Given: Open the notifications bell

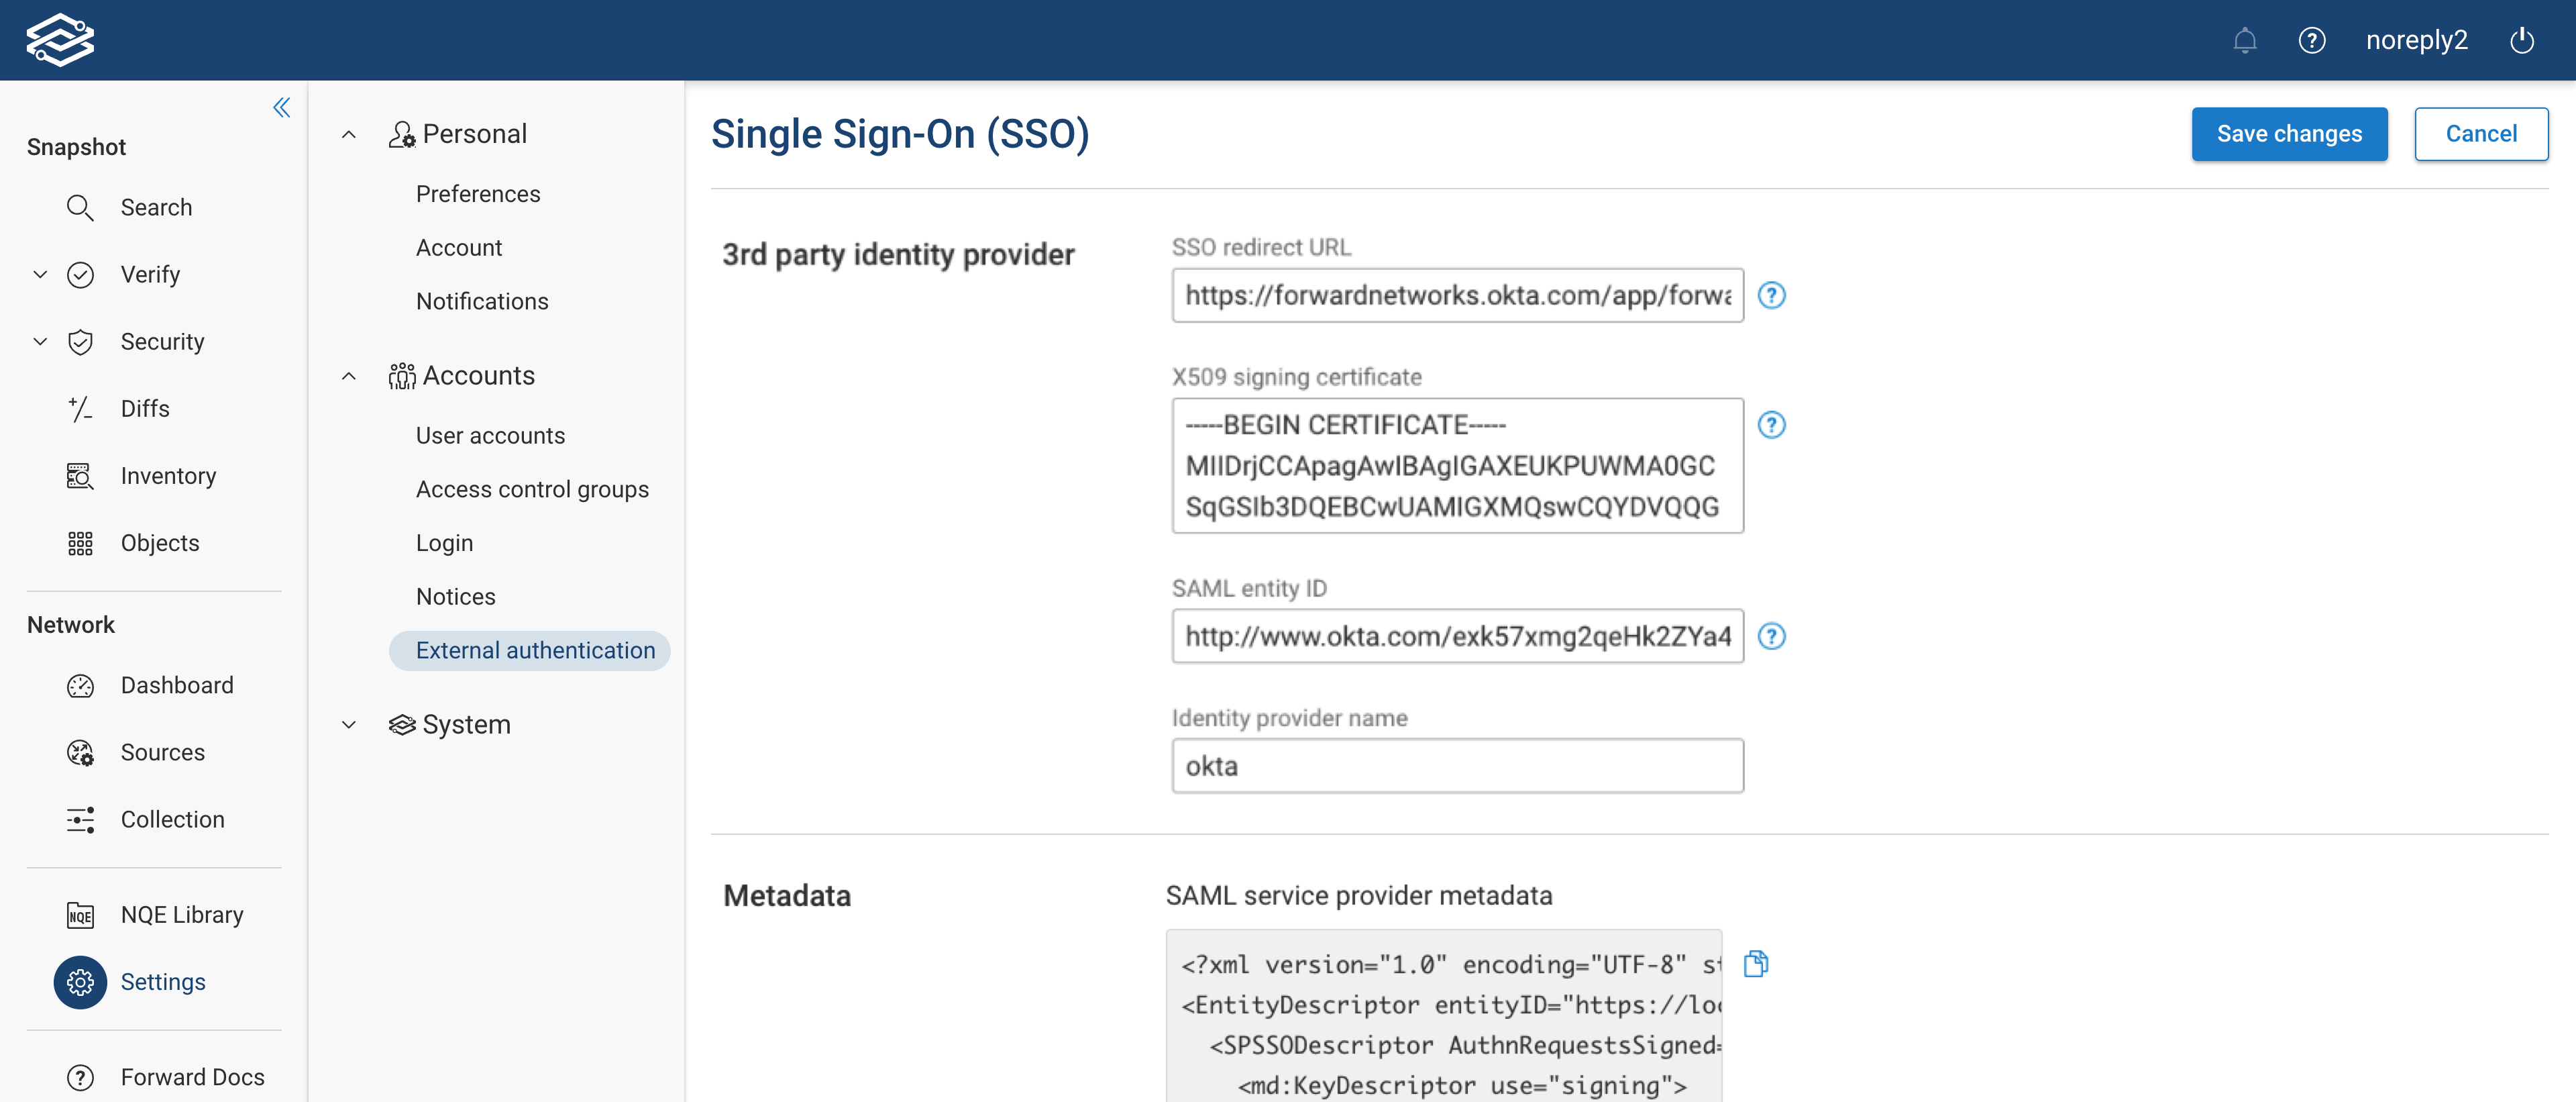Looking at the screenshot, I should [x=2244, y=40].
